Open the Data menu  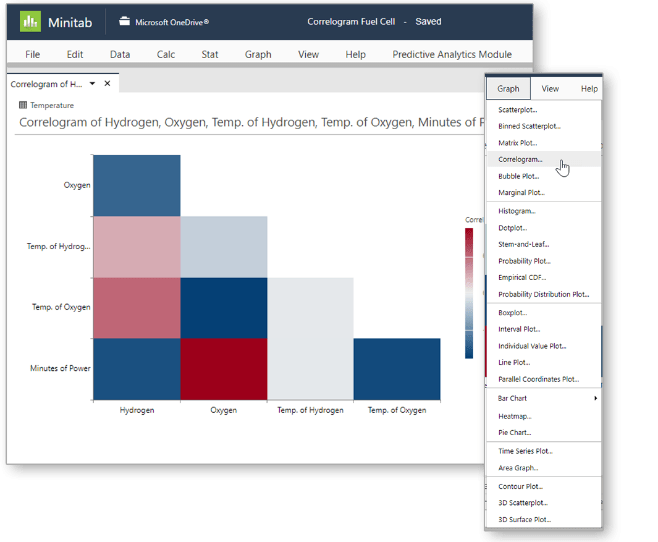(x=120, y=54)
